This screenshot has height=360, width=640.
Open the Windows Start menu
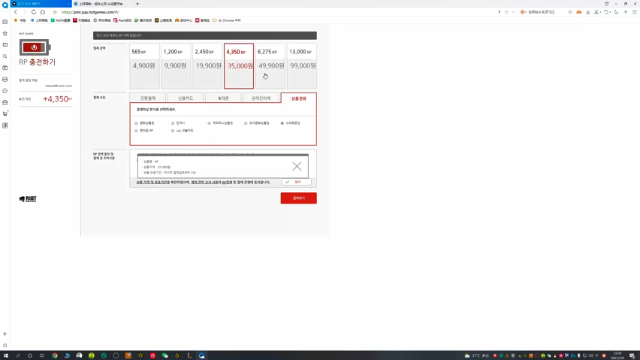click(6, 356)
